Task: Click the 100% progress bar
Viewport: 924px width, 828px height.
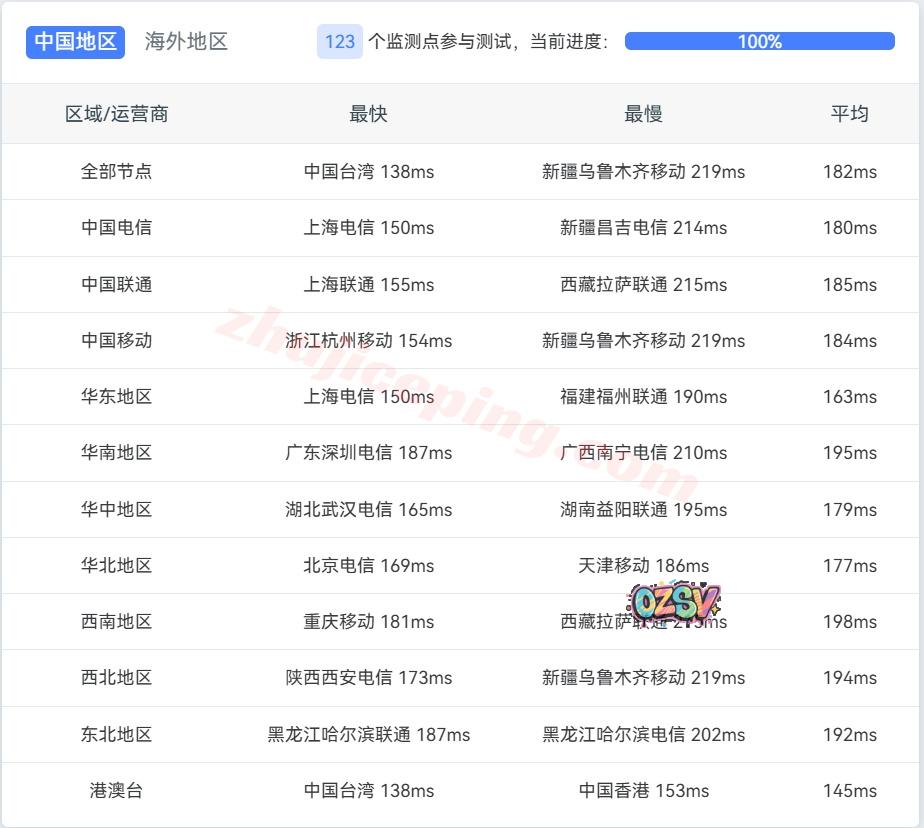Action: point(759,41)
